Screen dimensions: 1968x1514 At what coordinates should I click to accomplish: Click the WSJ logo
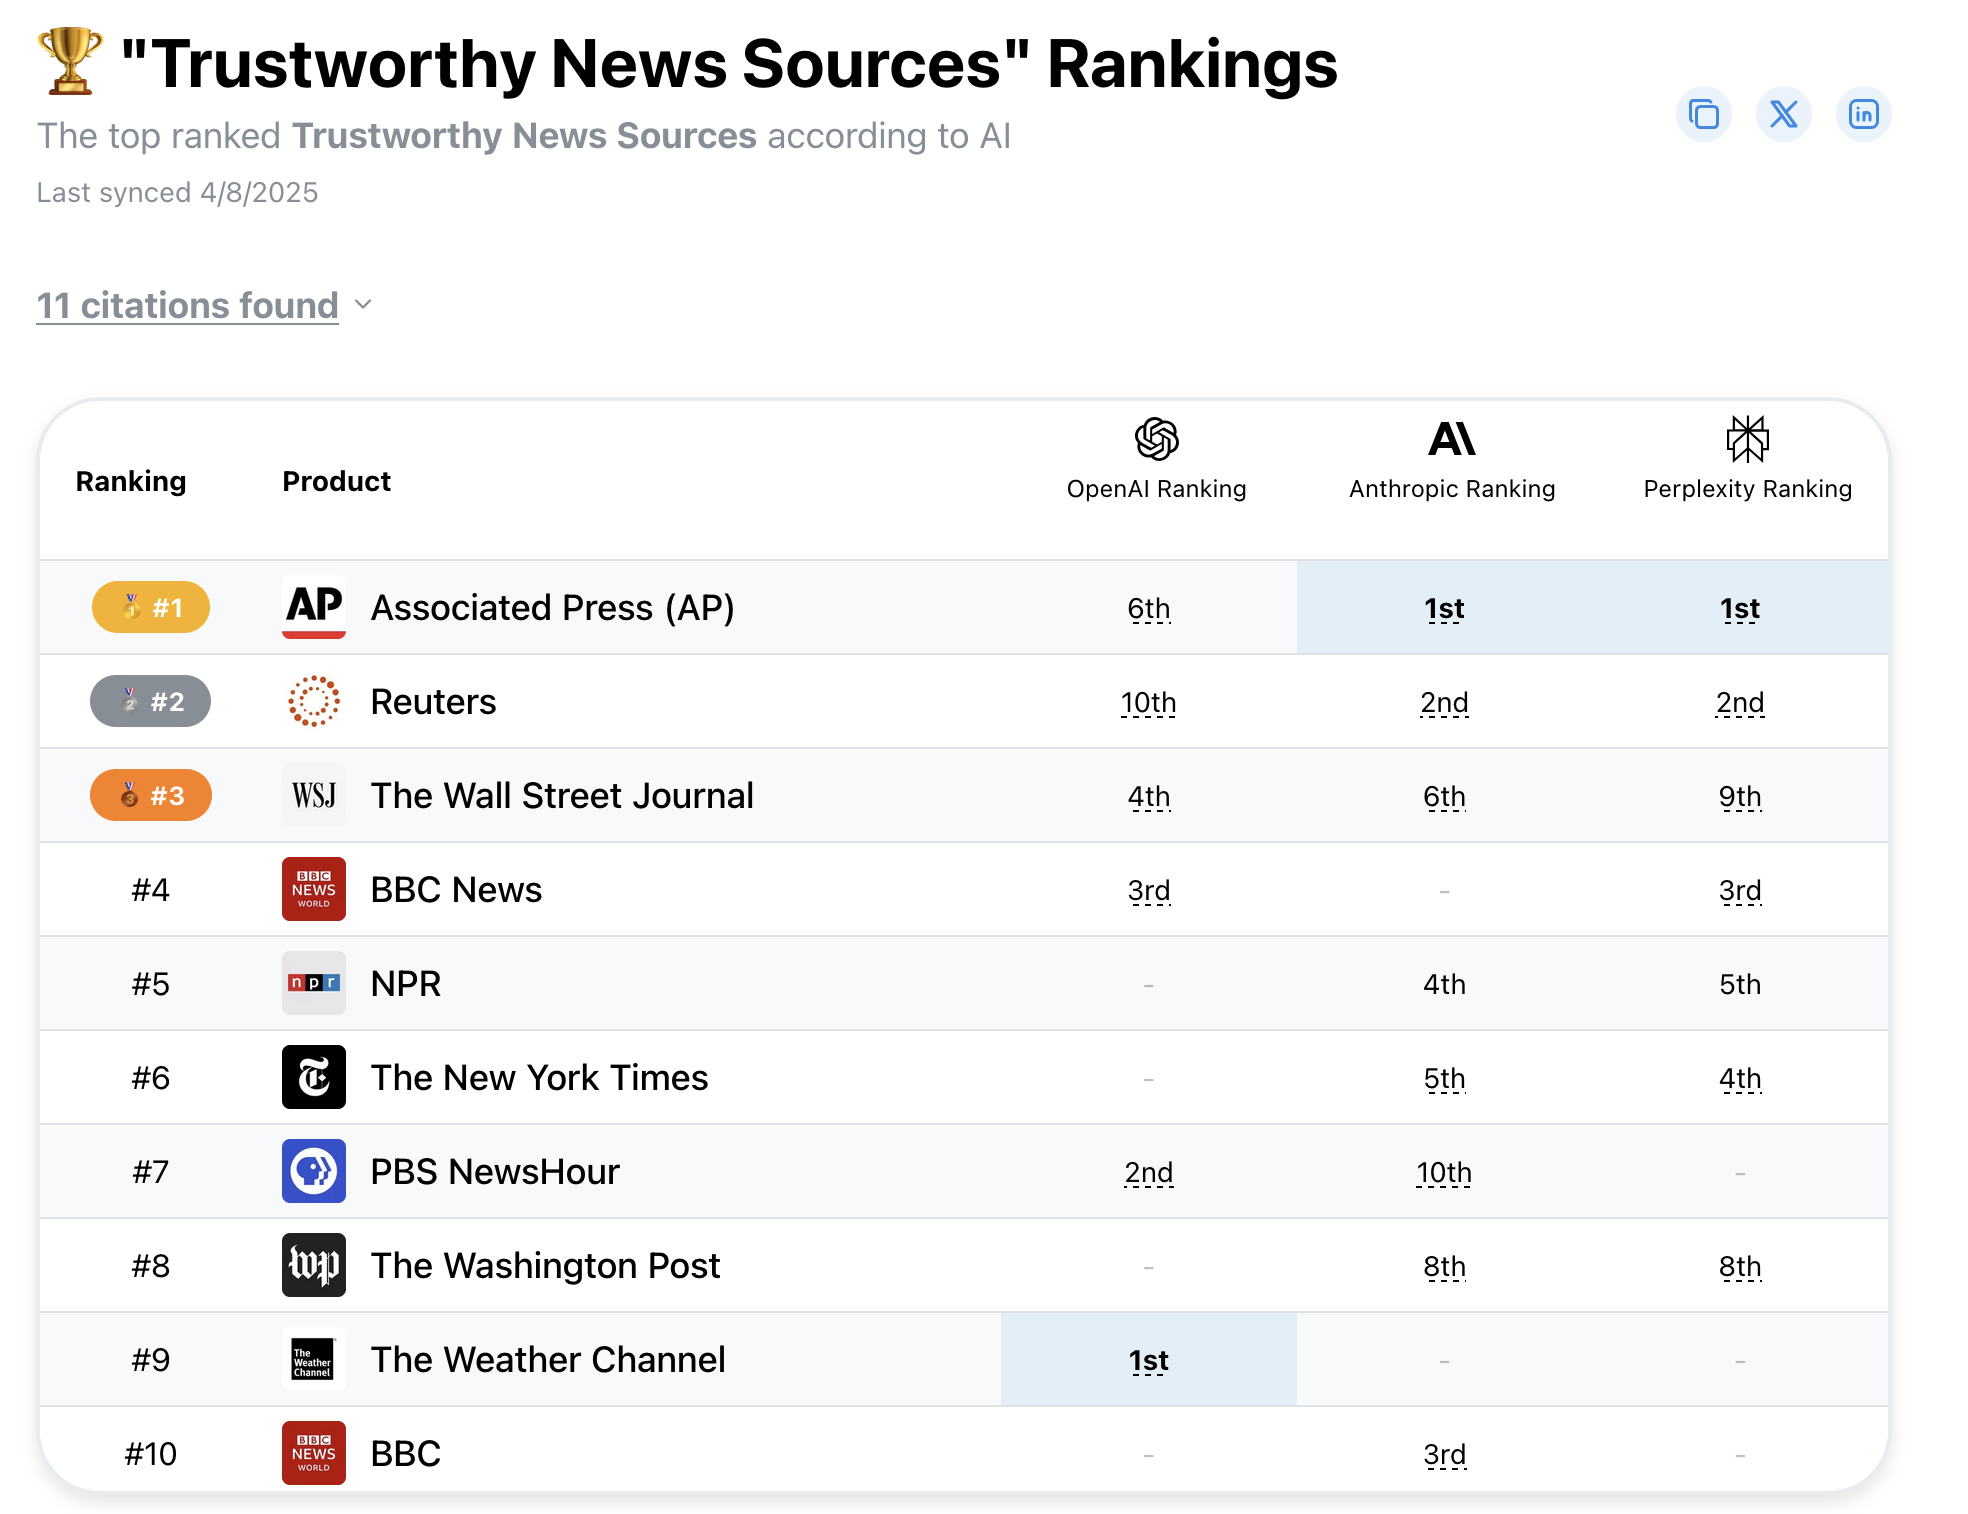(314, 795)
